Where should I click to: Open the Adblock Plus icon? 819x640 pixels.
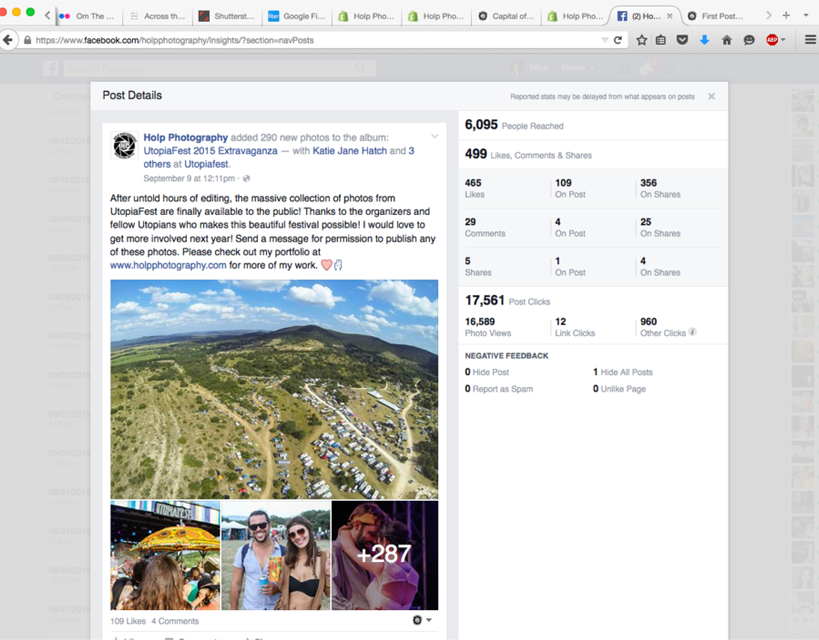coord(772,40)
